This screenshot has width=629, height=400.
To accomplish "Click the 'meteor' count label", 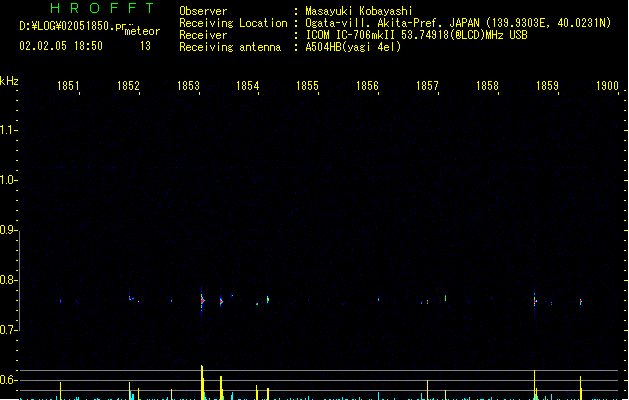I will [142, 31].
